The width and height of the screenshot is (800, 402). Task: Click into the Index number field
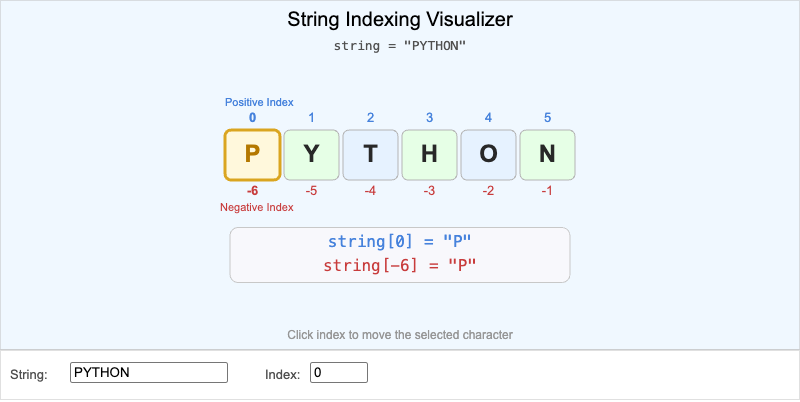339,373
